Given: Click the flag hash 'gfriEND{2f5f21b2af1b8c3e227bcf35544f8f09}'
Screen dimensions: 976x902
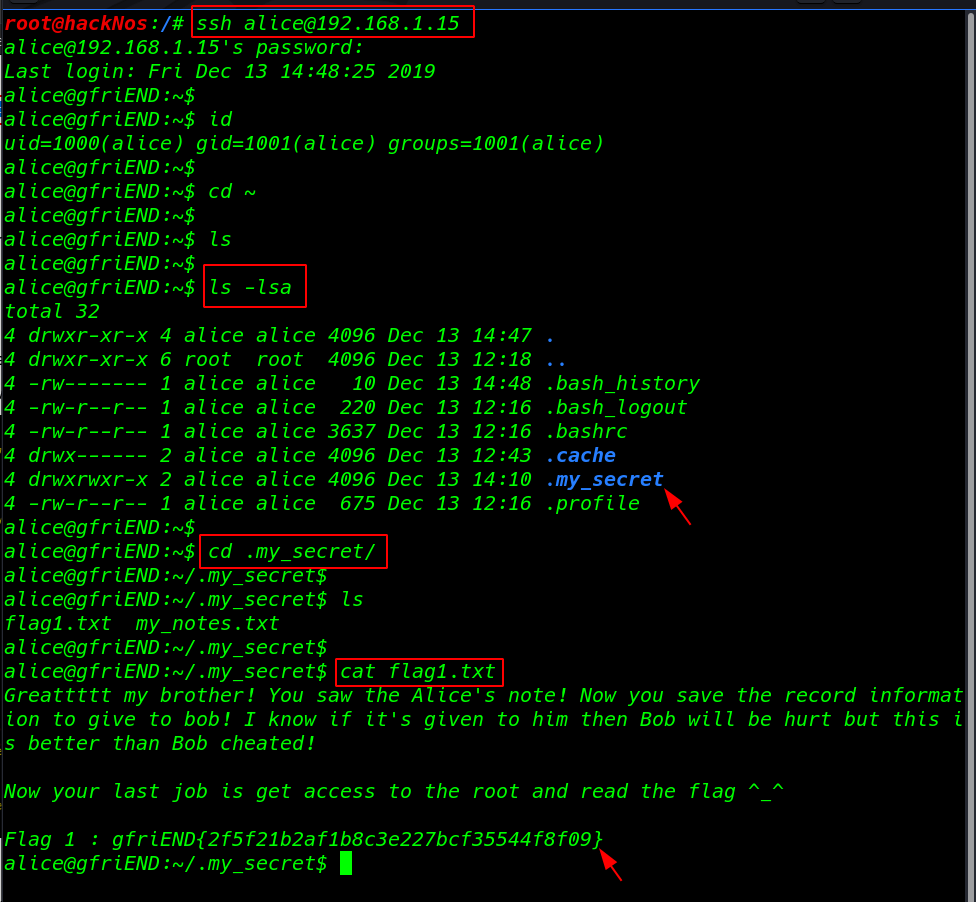Looking at the screenshot, I should tap(357, 839).
